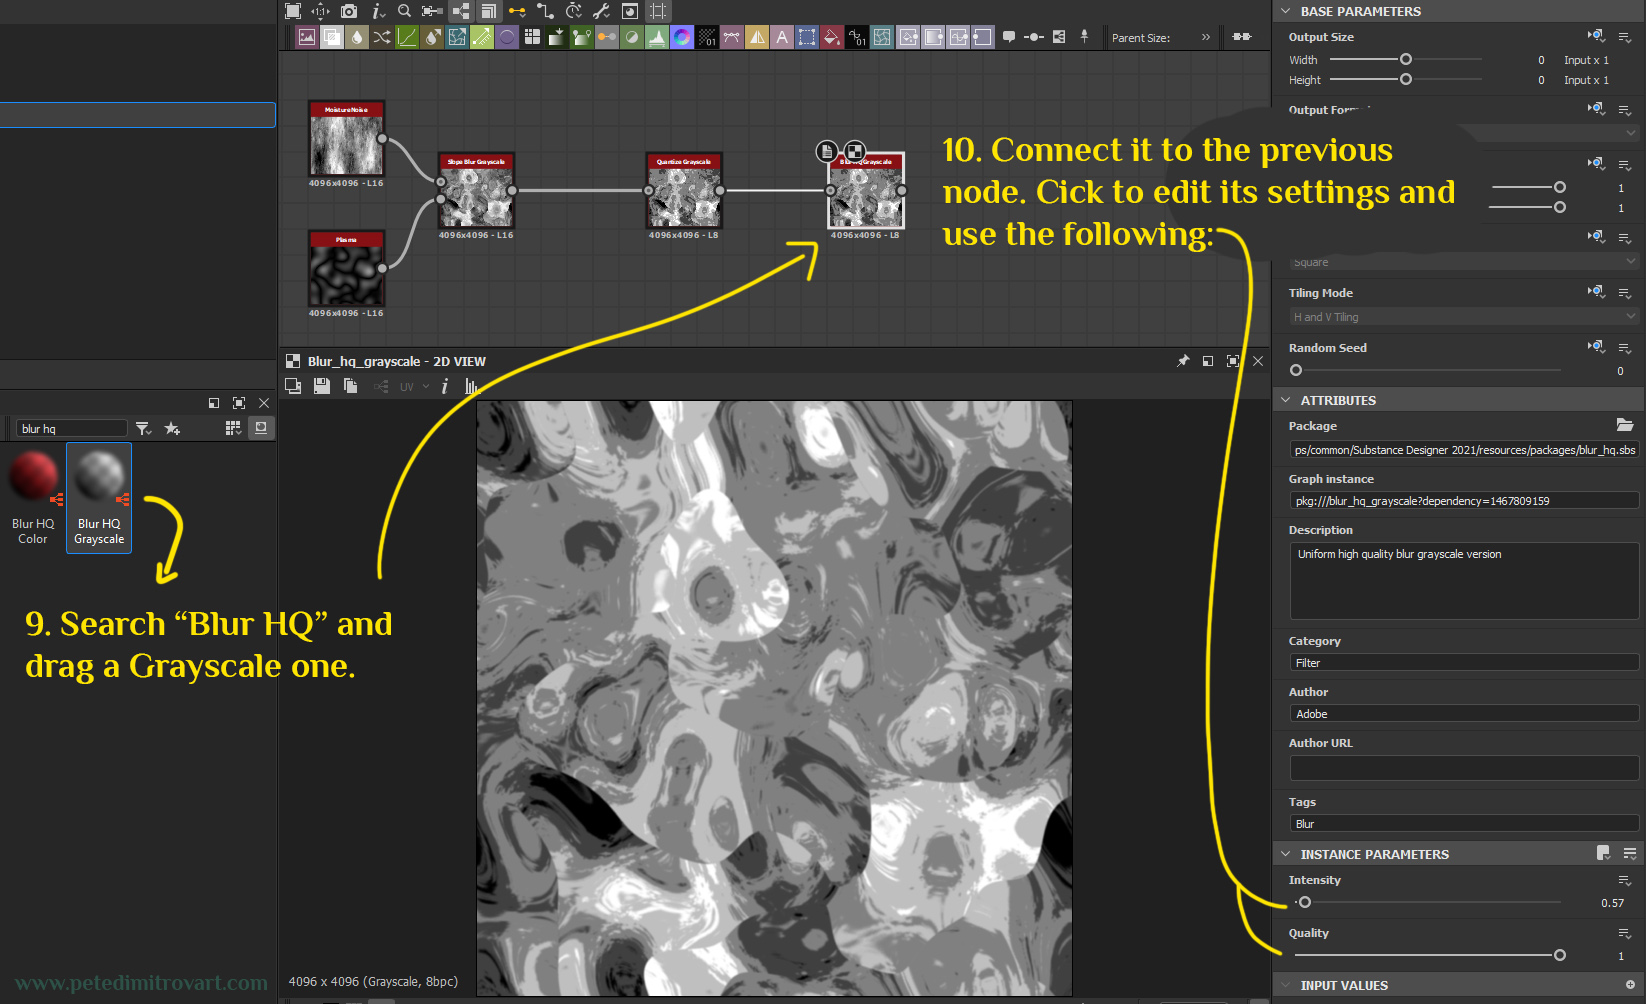Open the Intensity parameter menu icon
The height and width of the screenshot is (1004, 1646).
pyautogui.click(x=1625, y=880)
